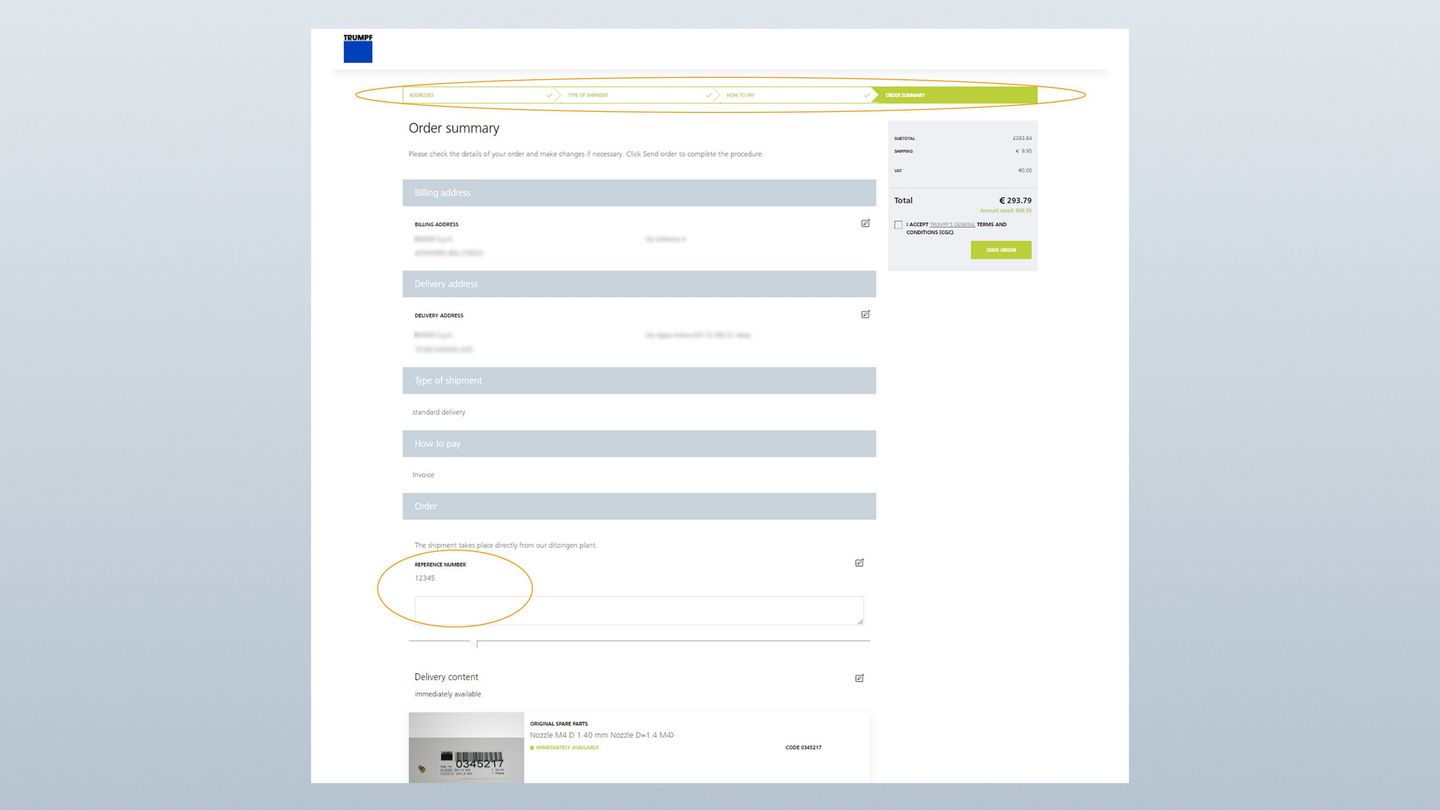
Task: Click into the order comment text box
Action: pyautogui.click(x=638, y=610)
